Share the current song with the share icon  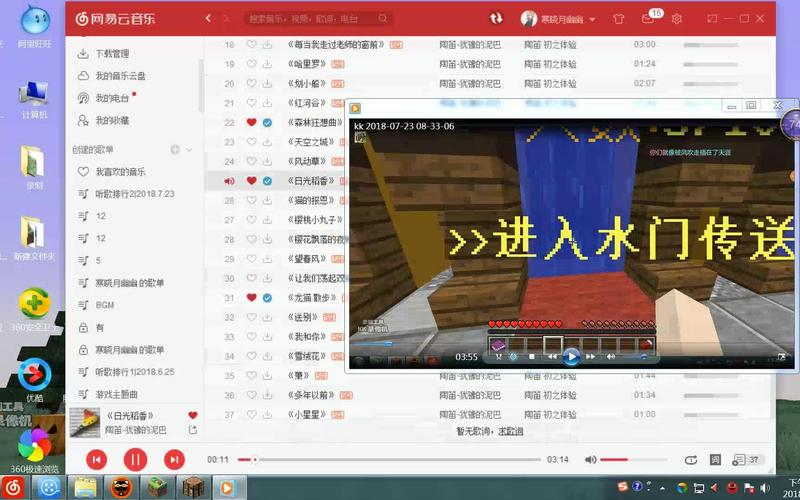coord(192,430)
